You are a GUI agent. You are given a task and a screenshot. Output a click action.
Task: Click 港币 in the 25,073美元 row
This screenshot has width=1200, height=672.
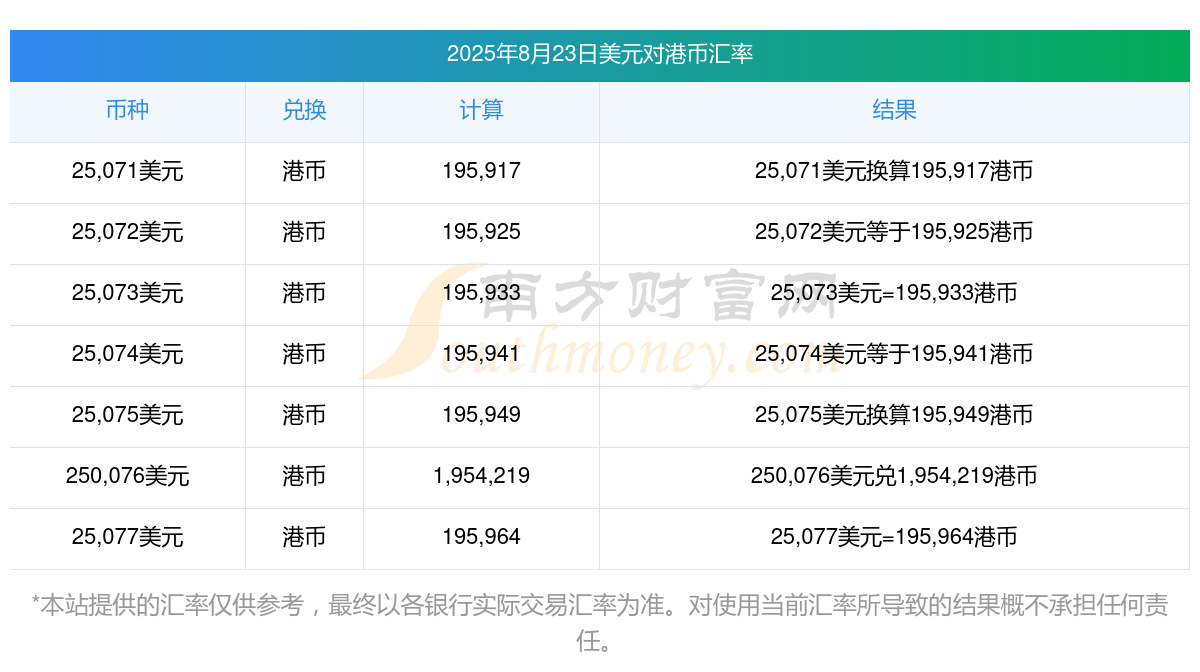(x=304, y=293)
